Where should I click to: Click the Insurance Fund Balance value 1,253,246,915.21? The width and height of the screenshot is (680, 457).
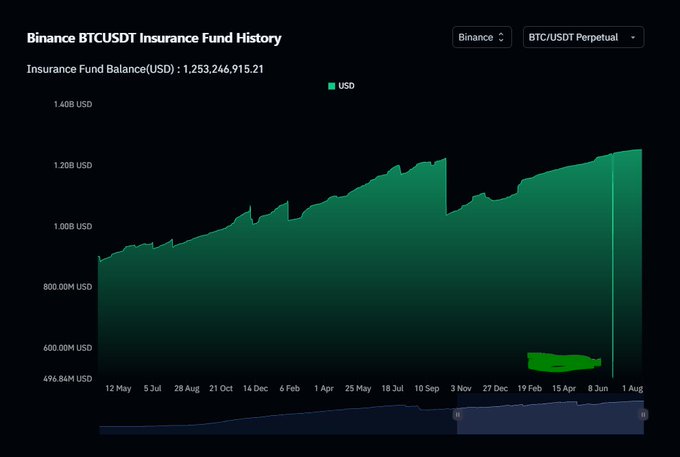223,69
